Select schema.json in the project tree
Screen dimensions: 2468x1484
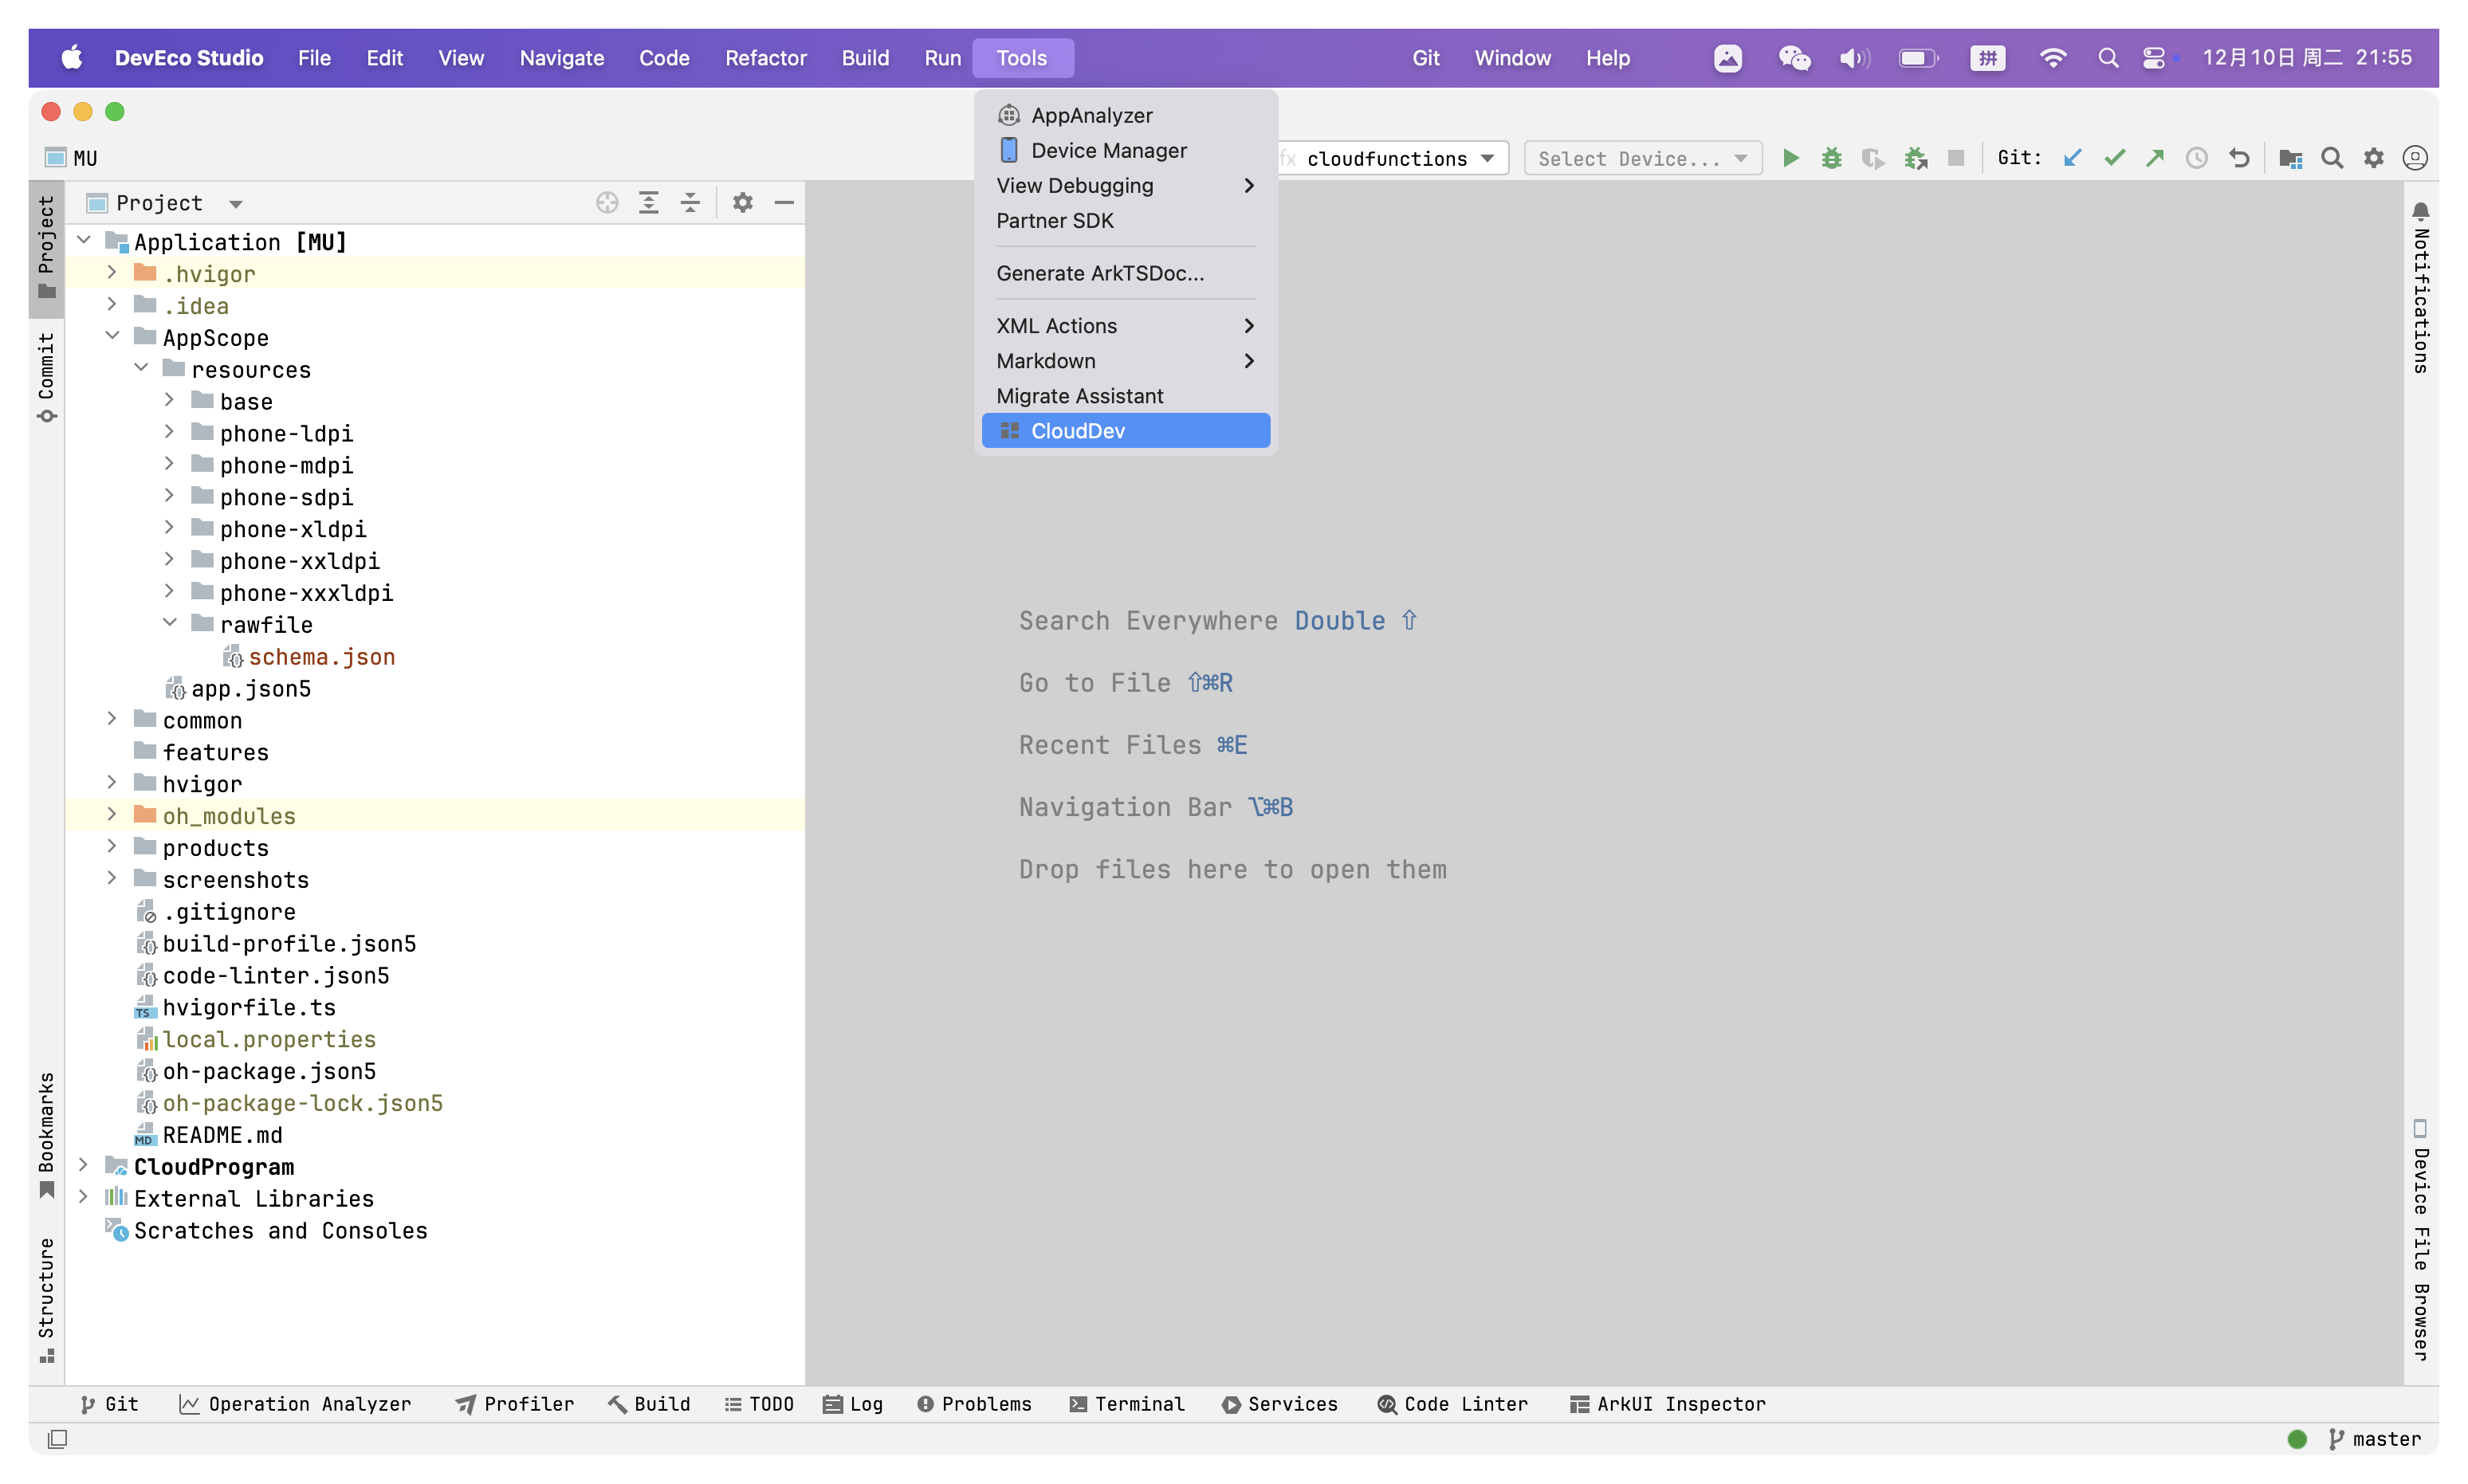[321, 657]
